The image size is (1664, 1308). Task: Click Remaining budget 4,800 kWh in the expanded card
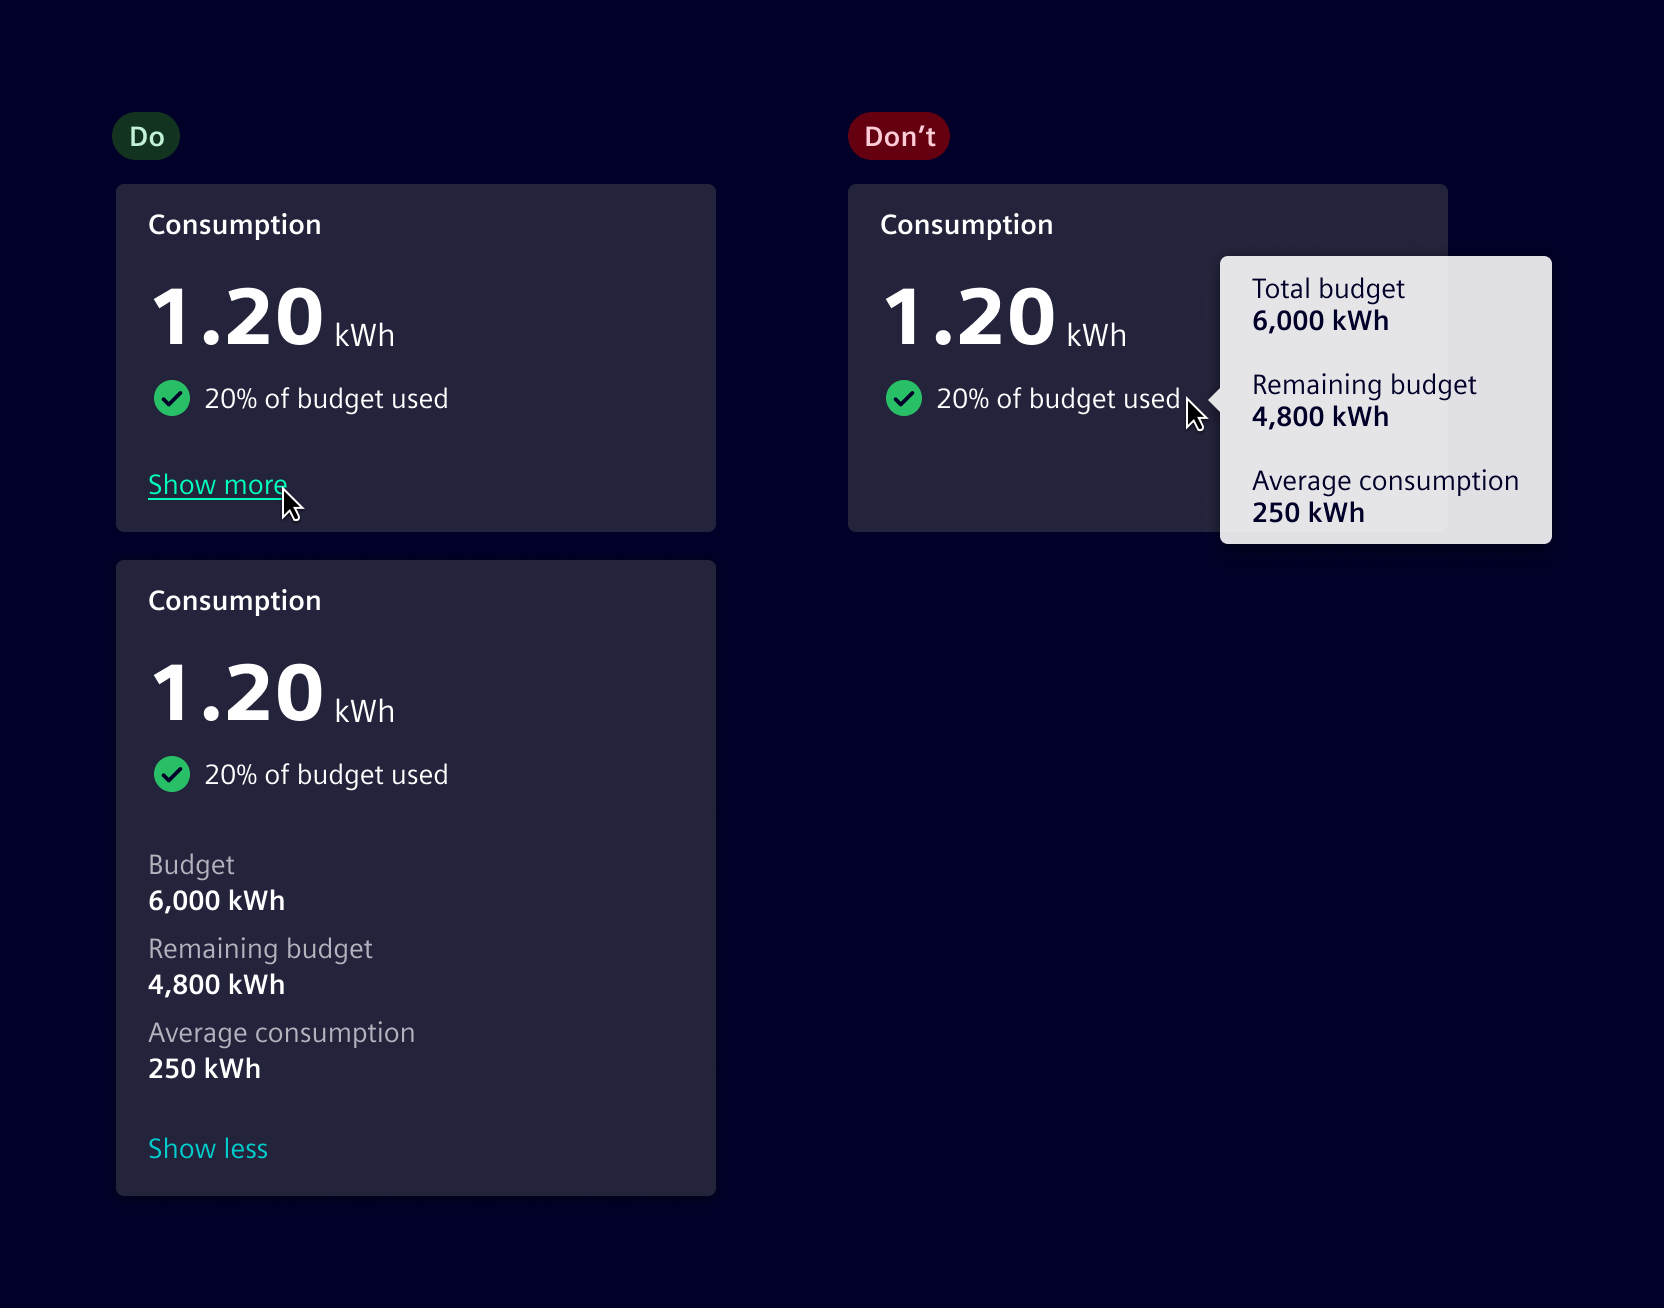pos(260,967)
